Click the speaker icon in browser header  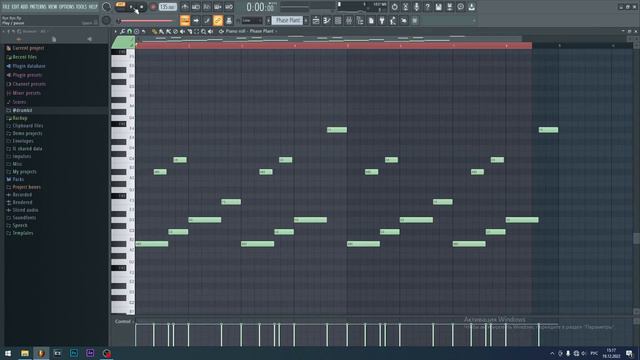89,39
